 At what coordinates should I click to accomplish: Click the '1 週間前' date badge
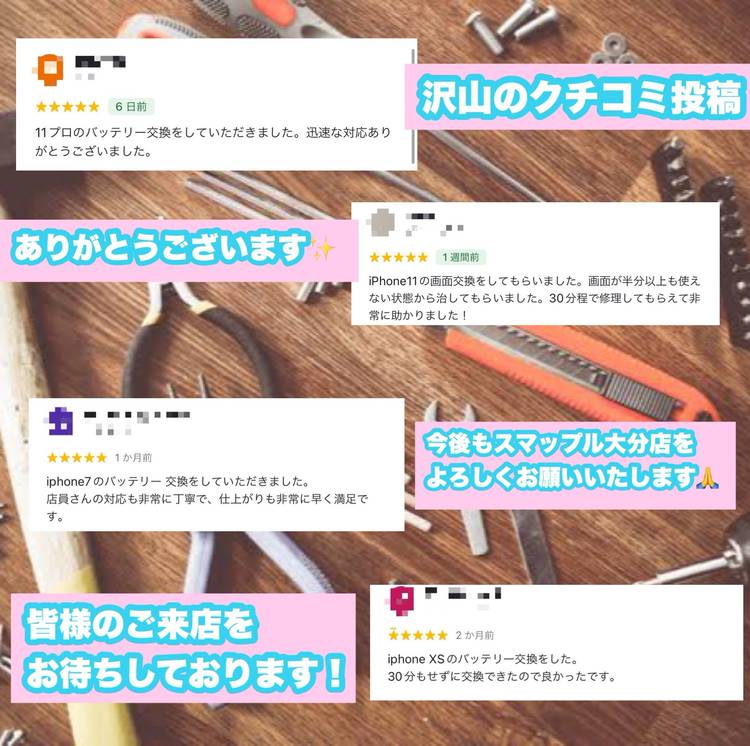[460, 258]
